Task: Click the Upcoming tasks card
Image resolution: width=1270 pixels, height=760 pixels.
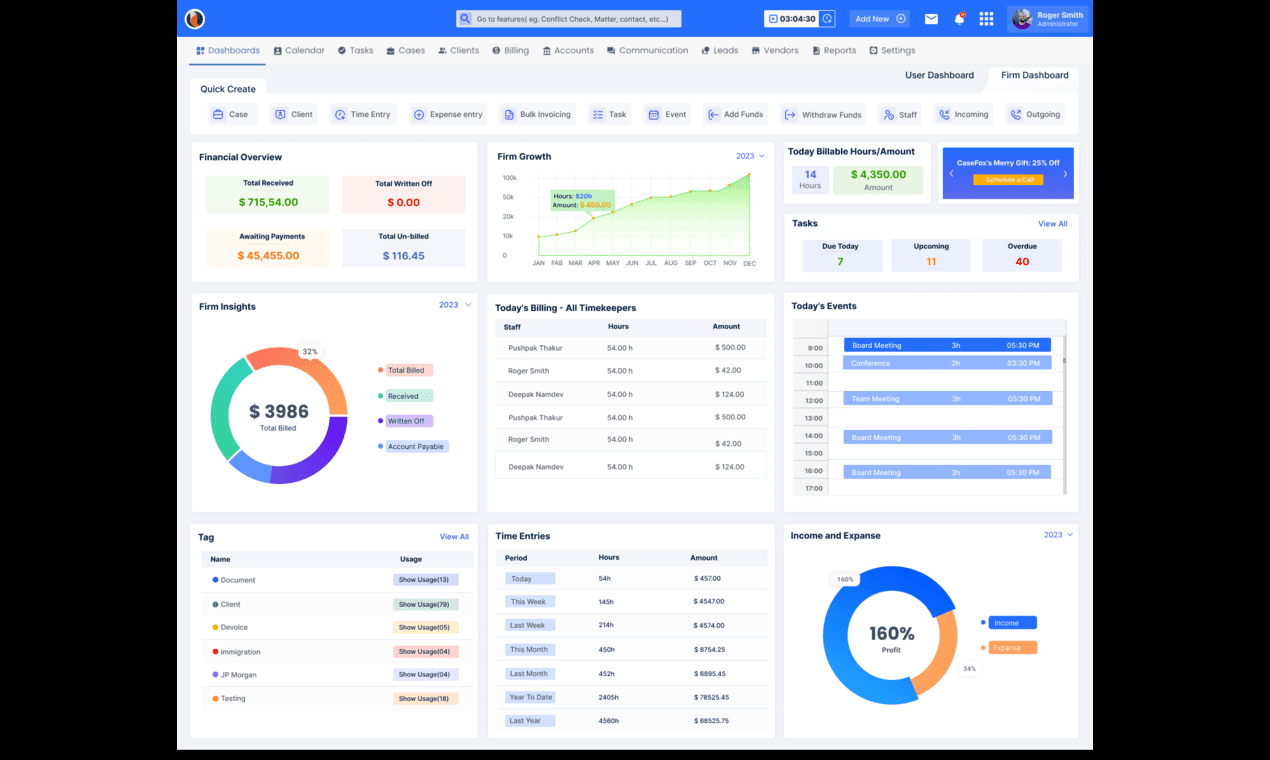Action: (931, 255)
